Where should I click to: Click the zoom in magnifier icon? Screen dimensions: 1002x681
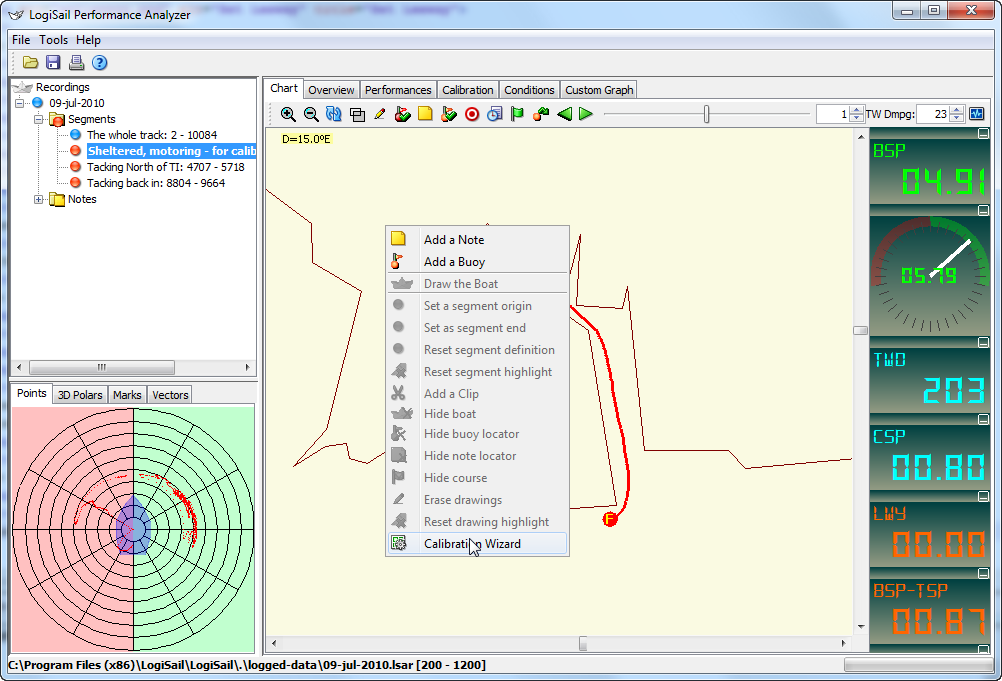(x=288, y=114)
